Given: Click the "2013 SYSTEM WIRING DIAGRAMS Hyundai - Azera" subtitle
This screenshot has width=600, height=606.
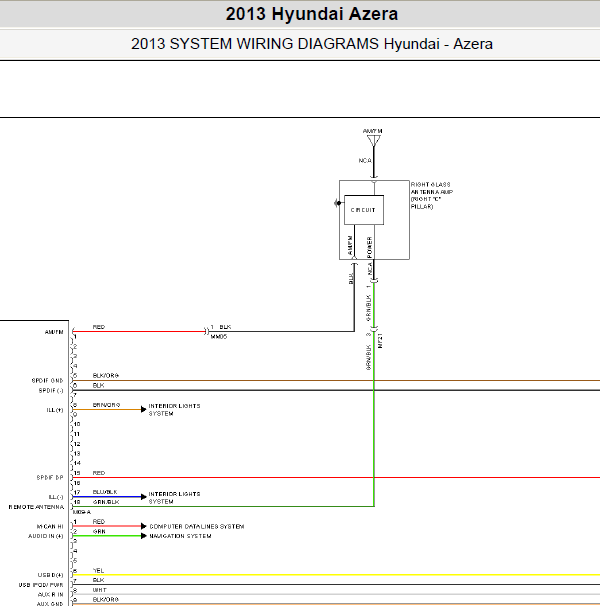Looking at the screenshot, I should coord(312,44).
